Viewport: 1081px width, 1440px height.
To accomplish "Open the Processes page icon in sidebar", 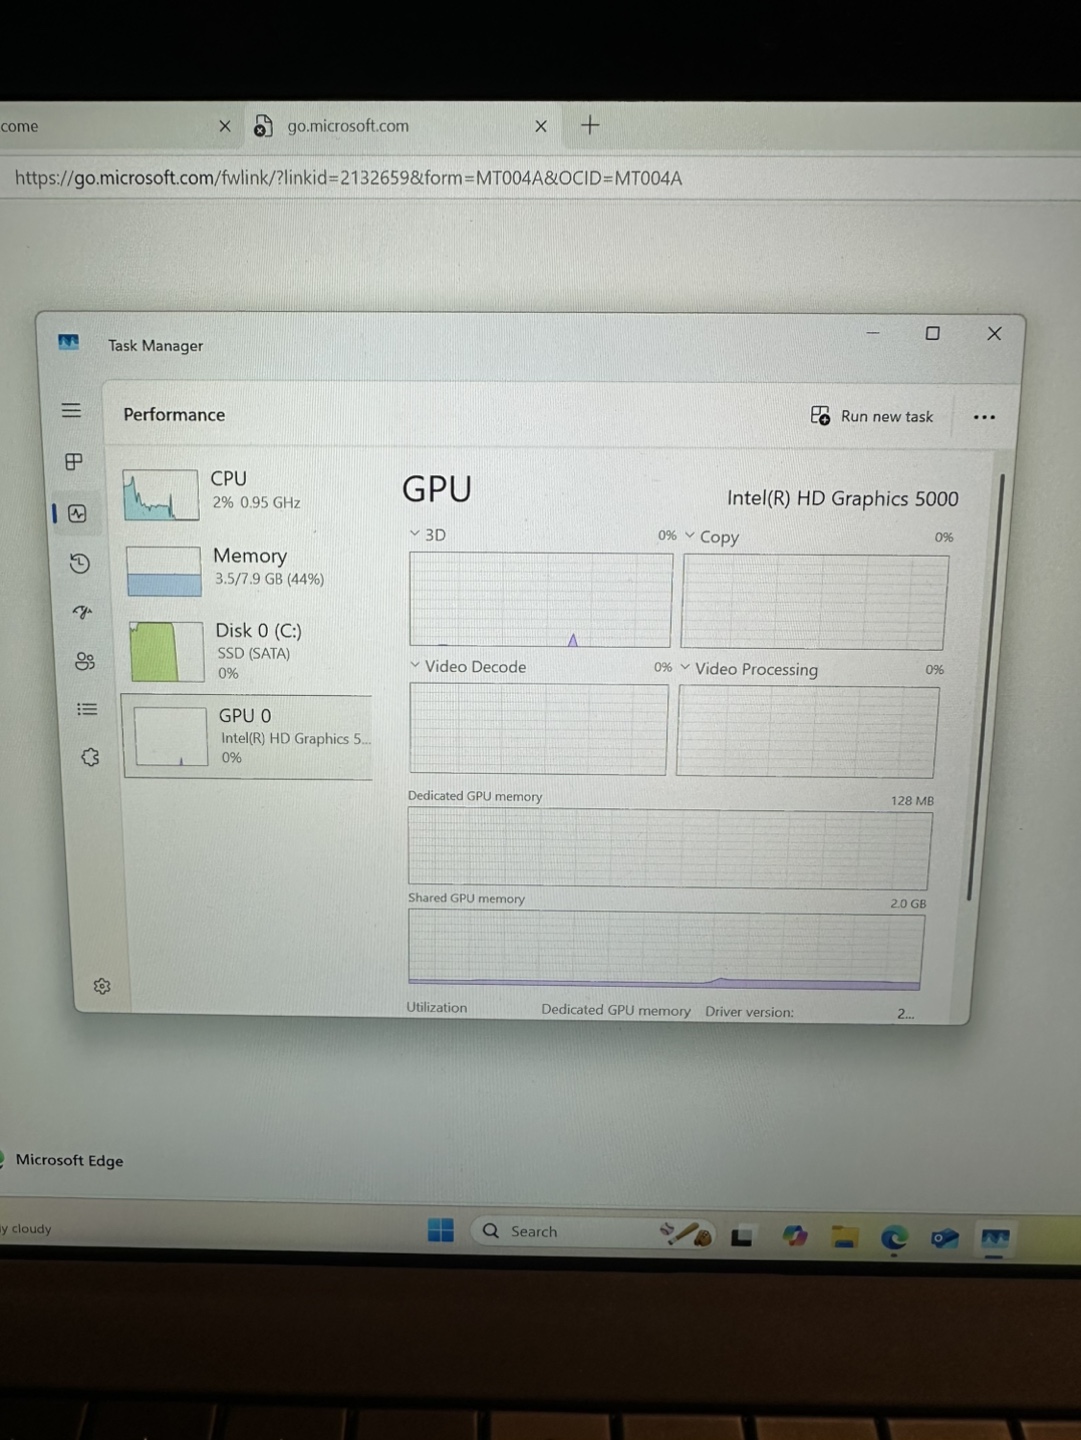I will (x=74, y=461).
